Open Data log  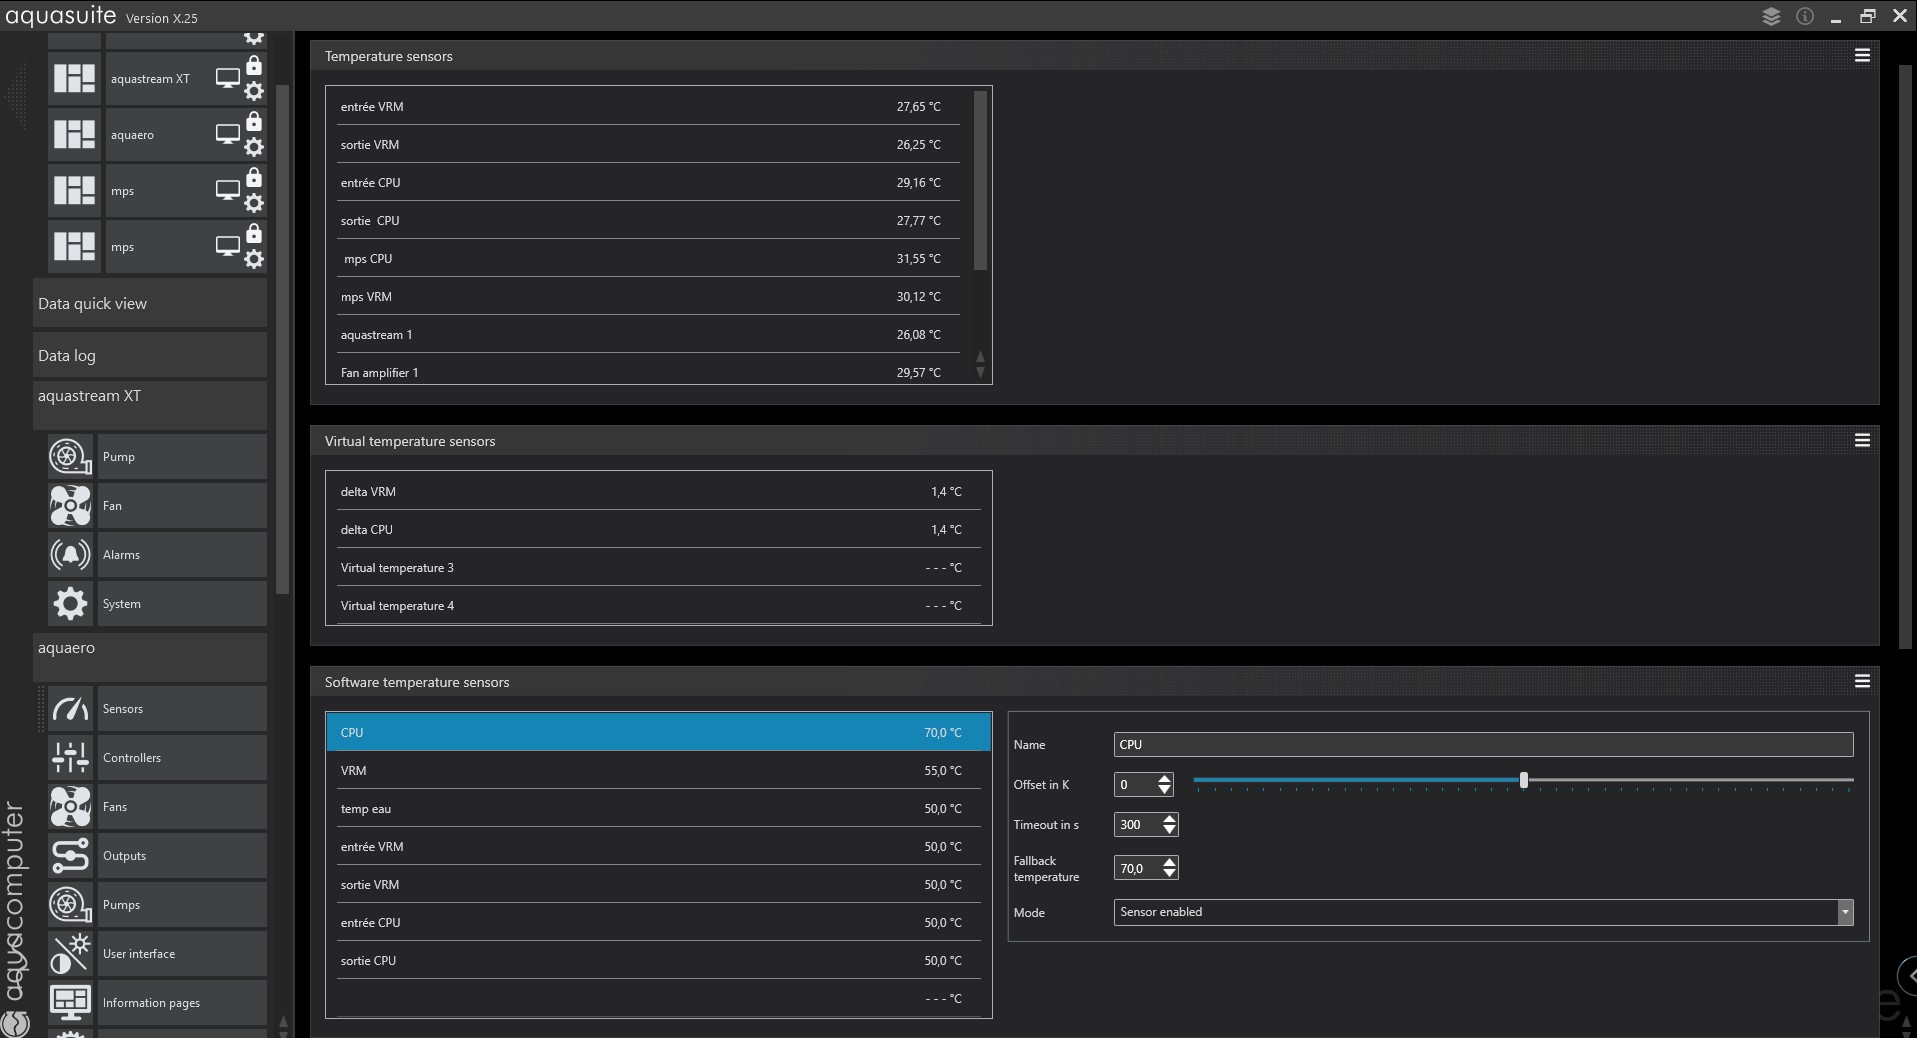click(x=150, y=356)
